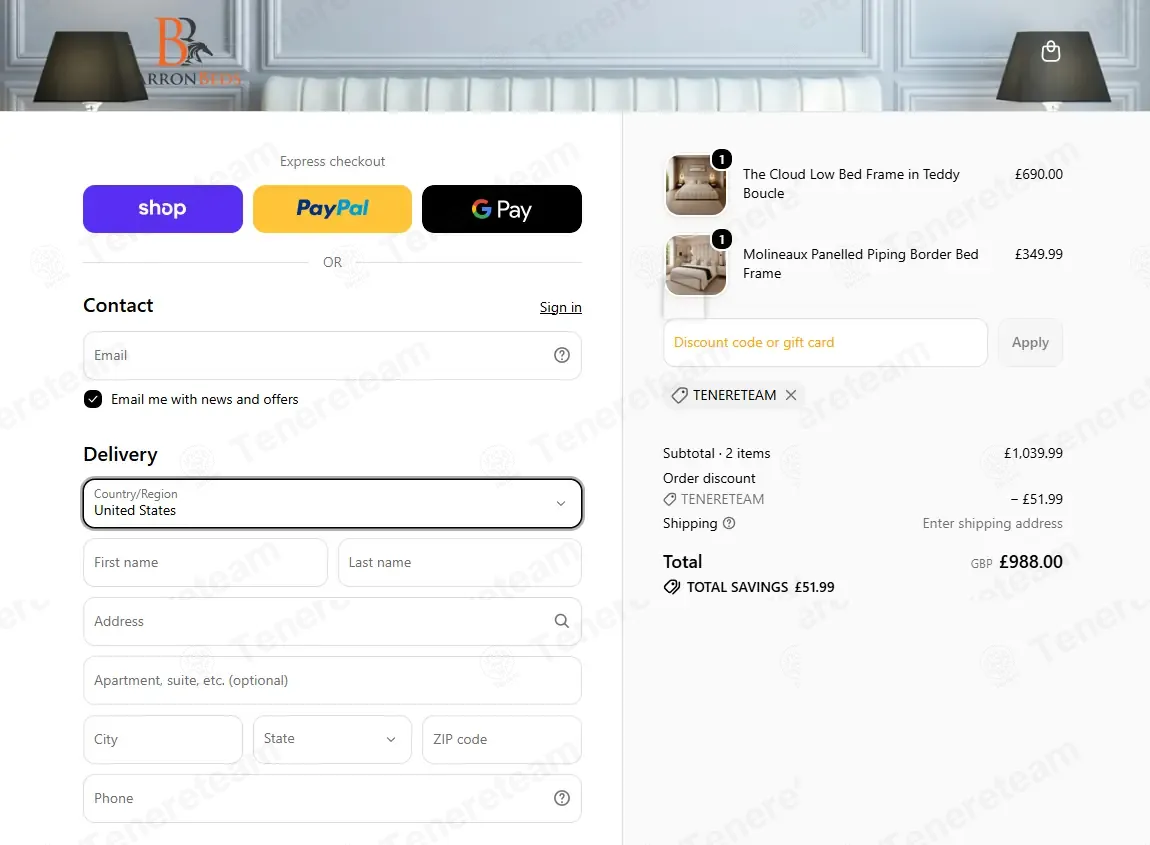Click the £690.00 price
The image size is (1150, 845).
(1039, 174)
